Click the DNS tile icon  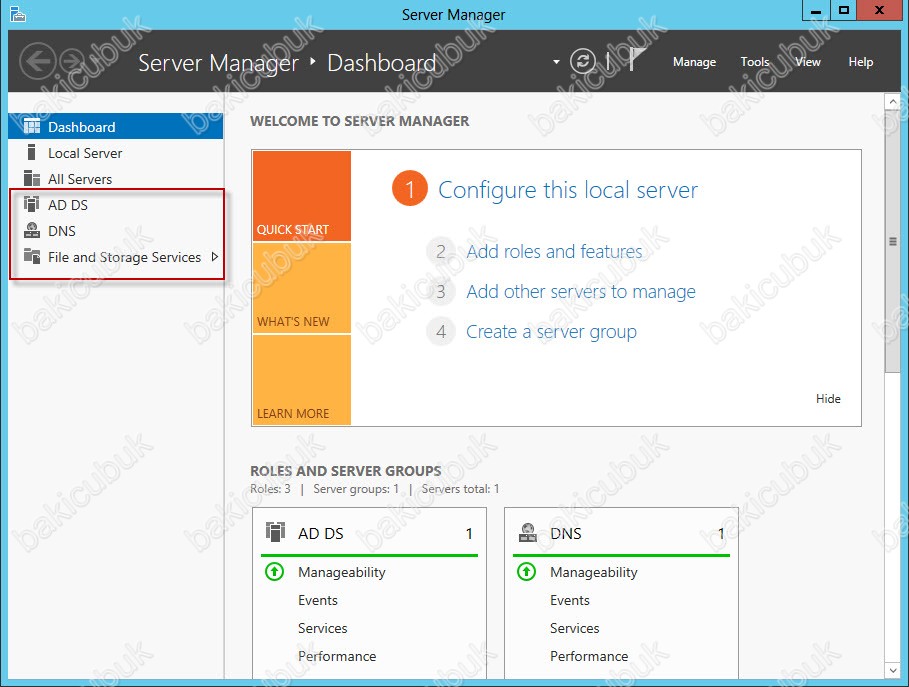[528, 532]
